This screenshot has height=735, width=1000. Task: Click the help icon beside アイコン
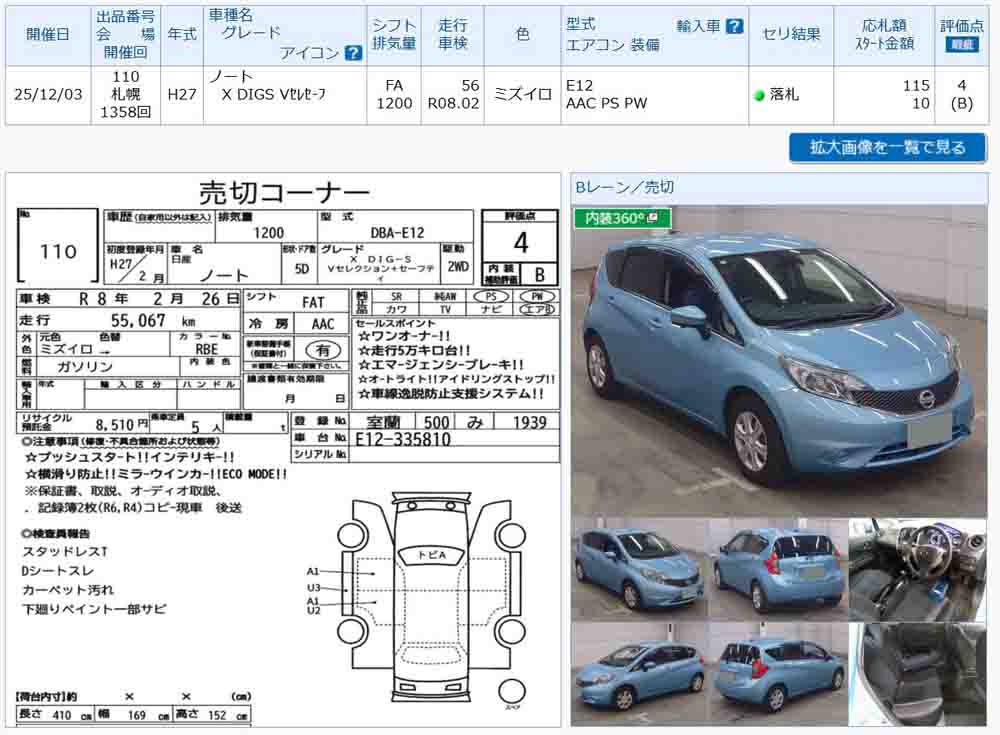coord(352,53)
